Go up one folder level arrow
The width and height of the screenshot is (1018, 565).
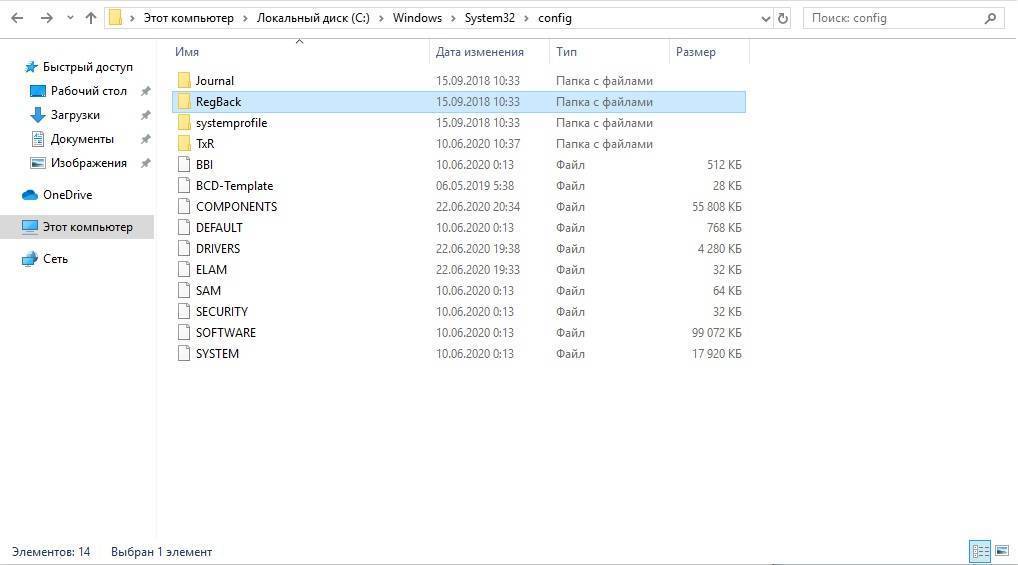(x=91, y=18)
